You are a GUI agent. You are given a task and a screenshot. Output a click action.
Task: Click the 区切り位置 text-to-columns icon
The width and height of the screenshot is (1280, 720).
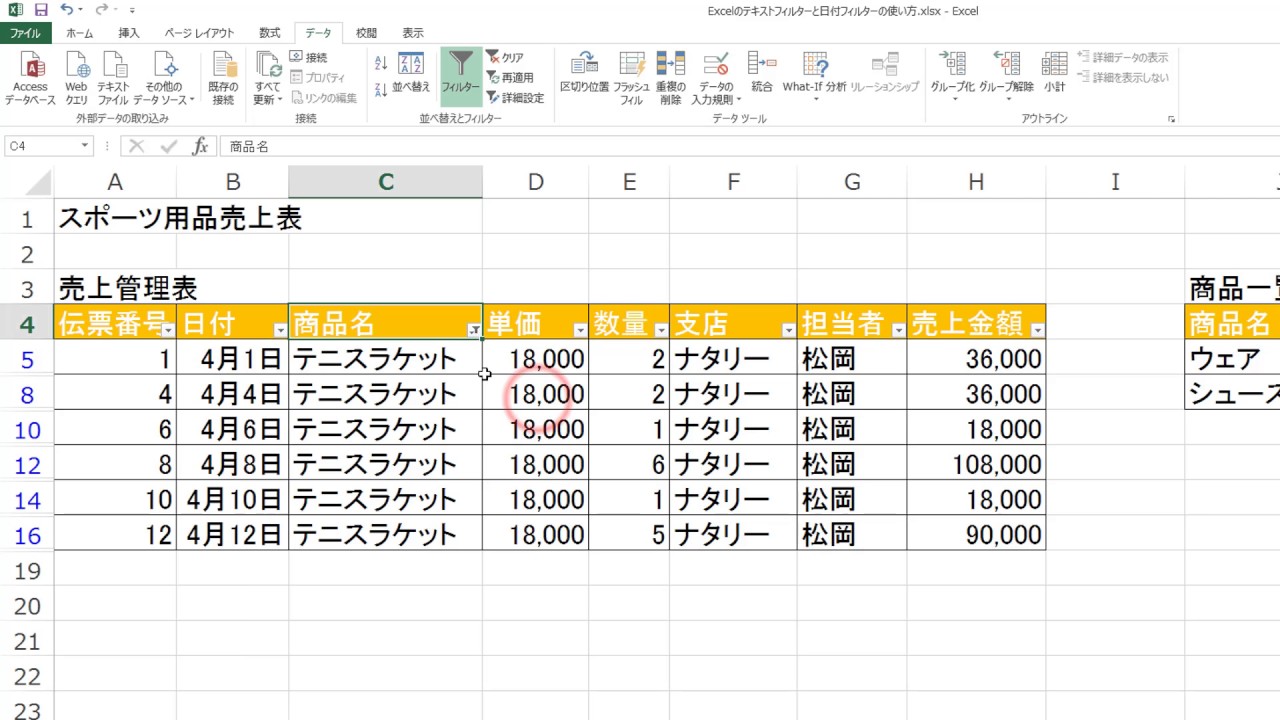tap(584, 73)
